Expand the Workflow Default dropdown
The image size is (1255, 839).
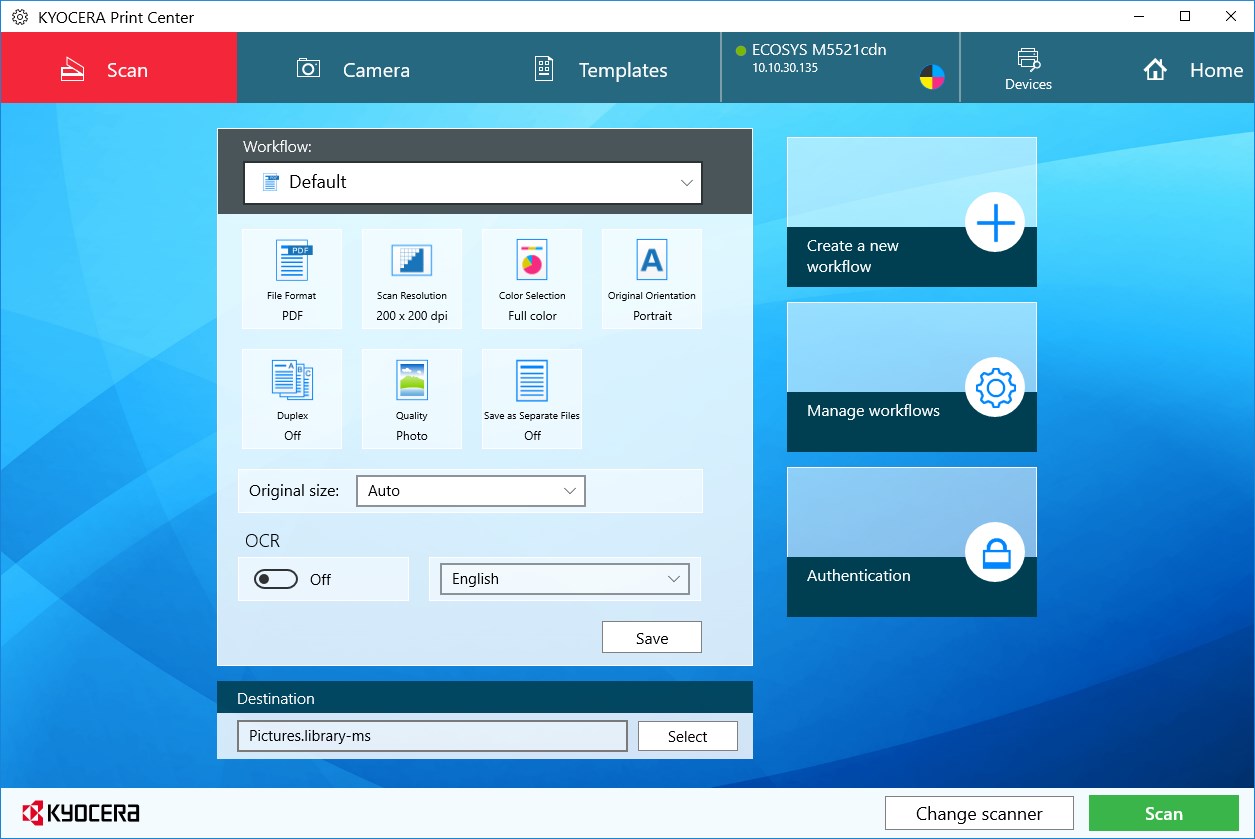473,183
